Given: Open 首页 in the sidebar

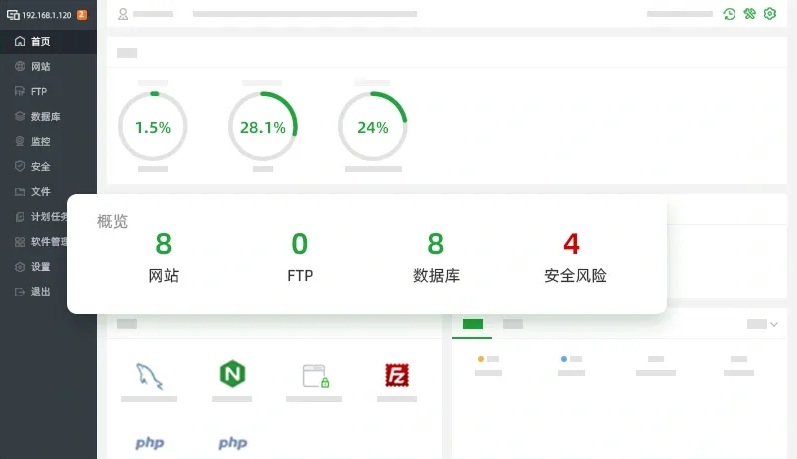Looking at the screenshot, I should tap(40, 42).
